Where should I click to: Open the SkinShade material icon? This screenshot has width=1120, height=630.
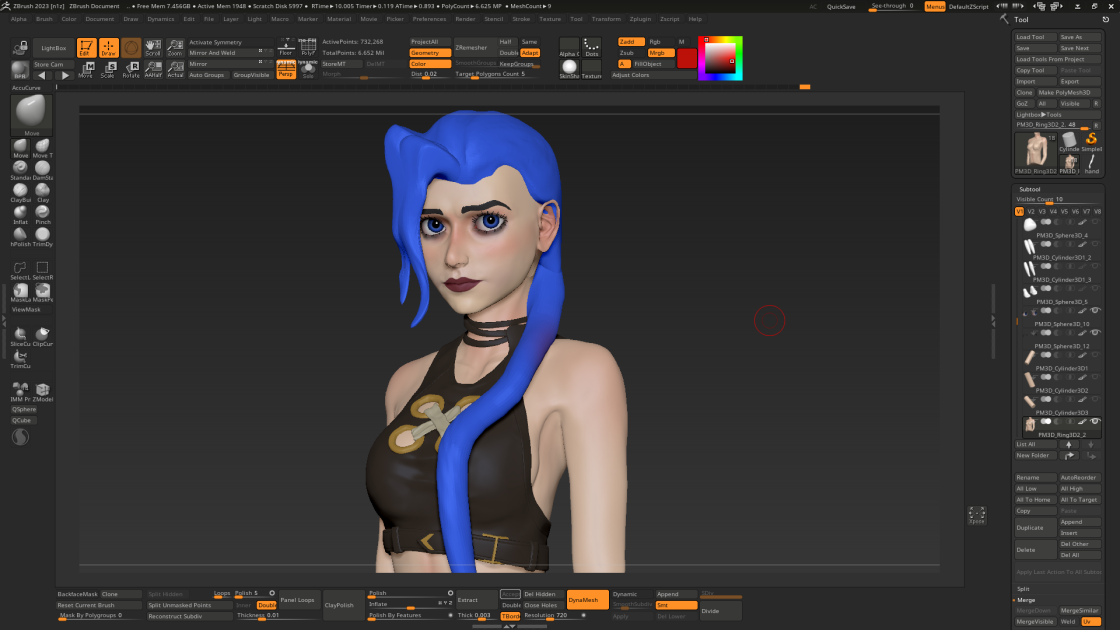tap(569, 69)
